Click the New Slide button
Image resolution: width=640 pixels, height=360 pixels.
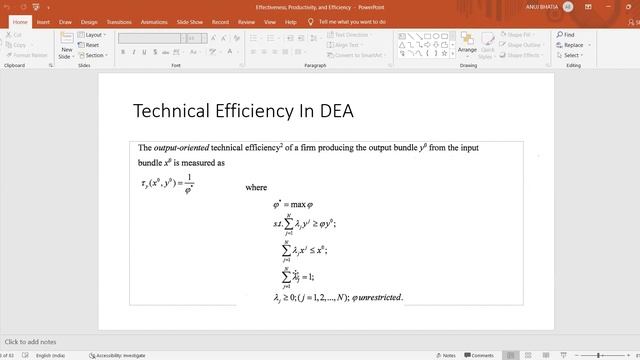point(66,46)
